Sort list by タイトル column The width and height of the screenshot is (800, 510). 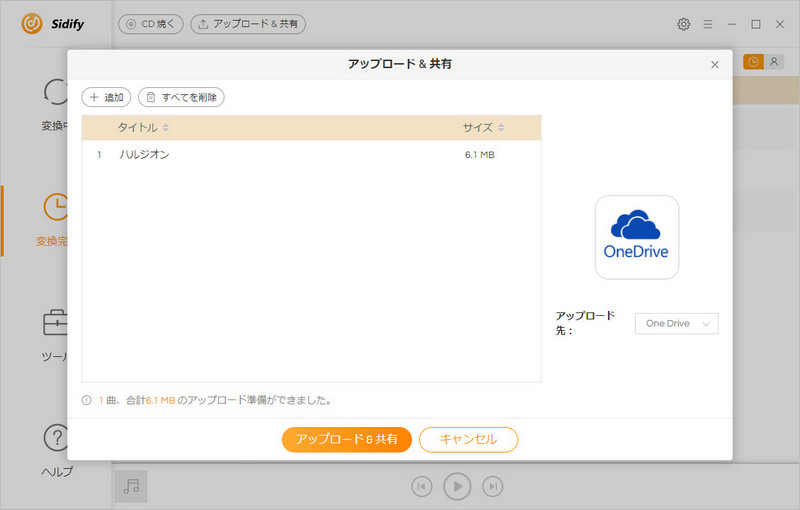point(143,128)
